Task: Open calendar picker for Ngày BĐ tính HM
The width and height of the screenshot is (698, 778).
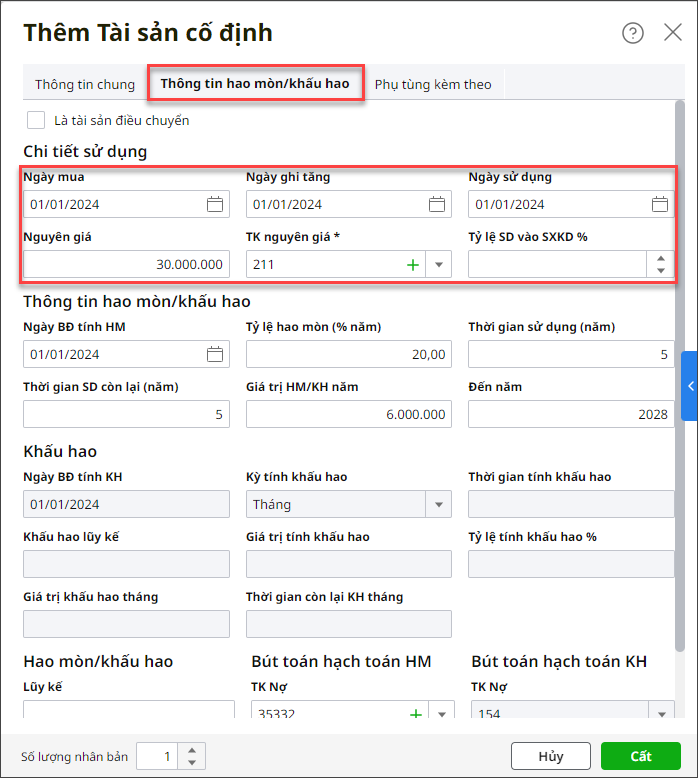Action: tap(215, 354)
